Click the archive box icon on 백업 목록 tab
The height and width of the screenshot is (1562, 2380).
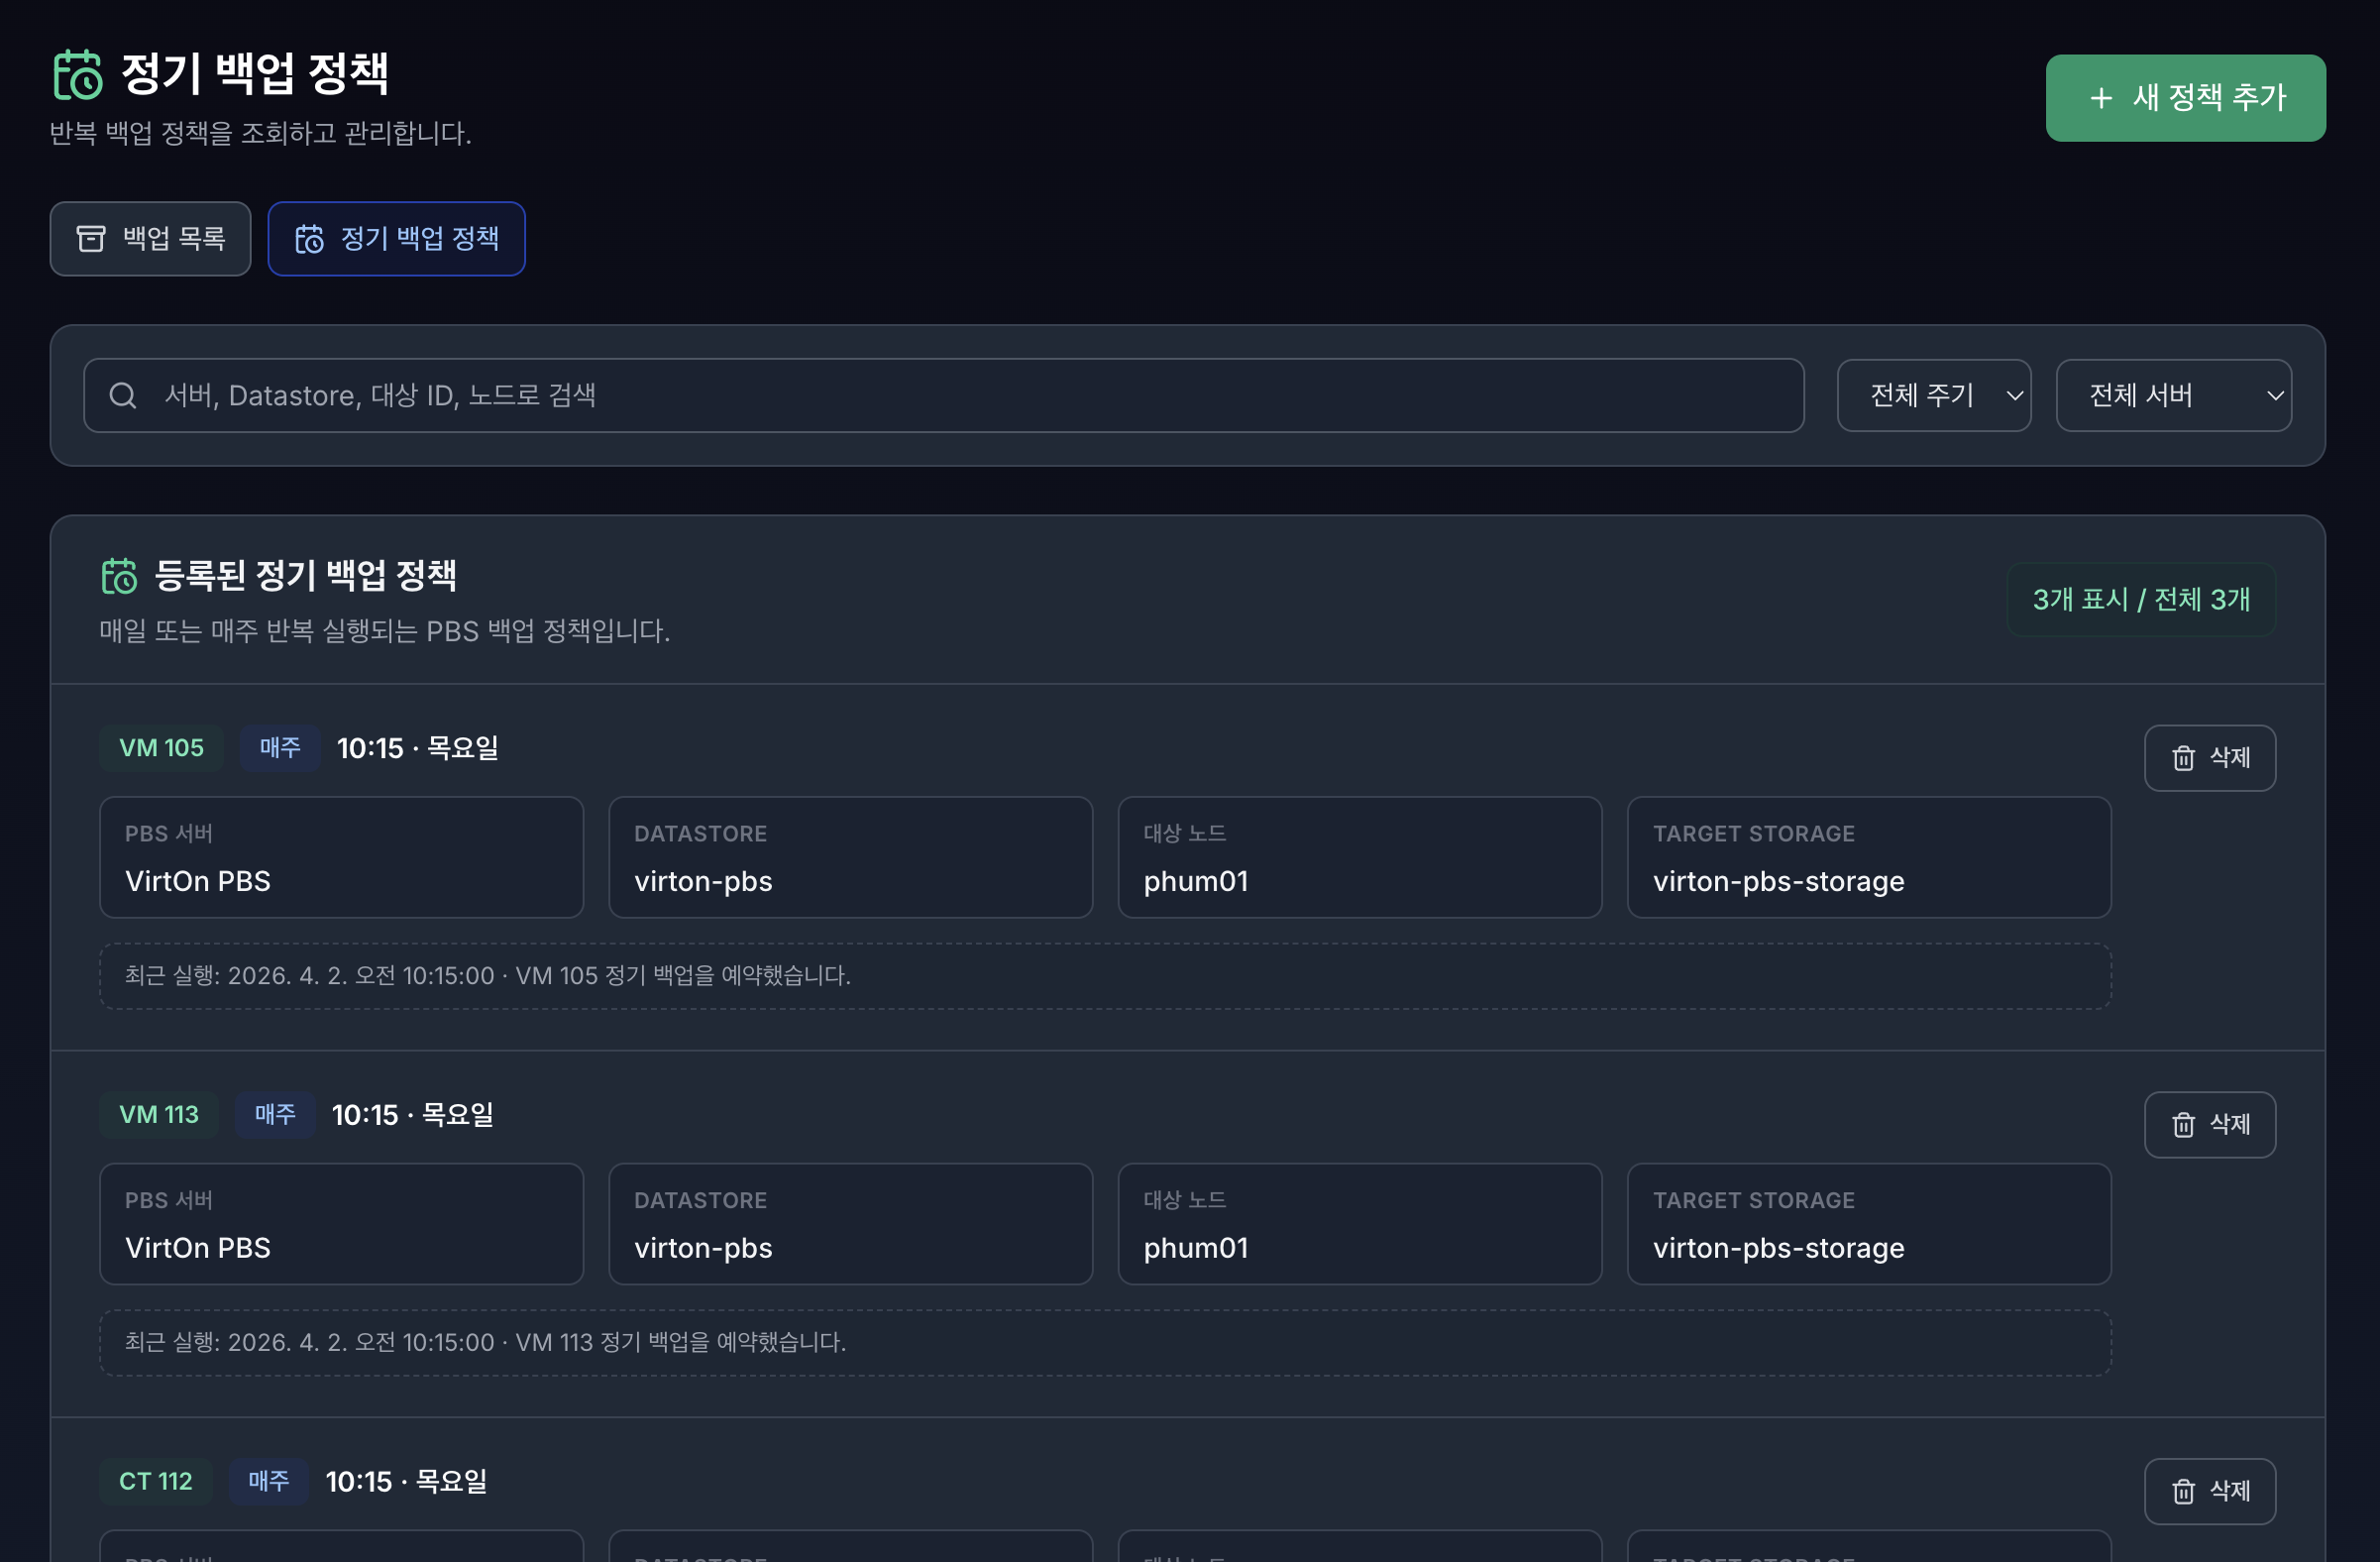(92, 238)
